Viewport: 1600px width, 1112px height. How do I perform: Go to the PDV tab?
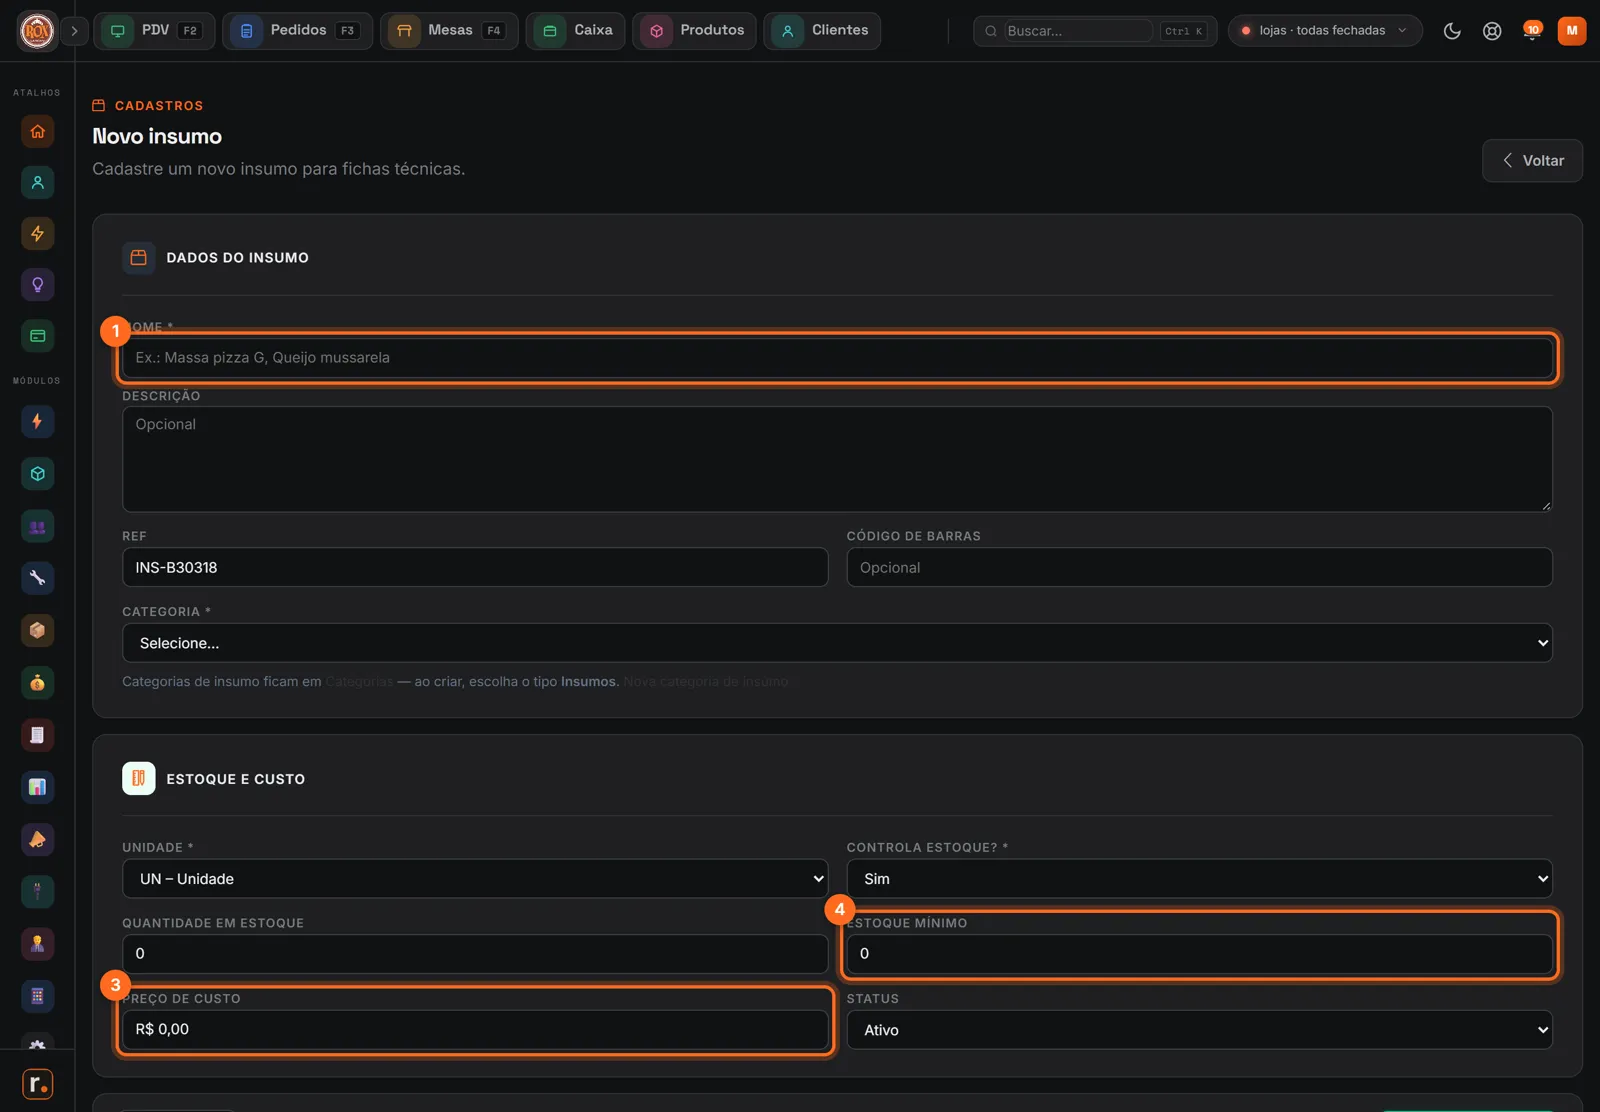pyautogui.click(x=154, y=31)
